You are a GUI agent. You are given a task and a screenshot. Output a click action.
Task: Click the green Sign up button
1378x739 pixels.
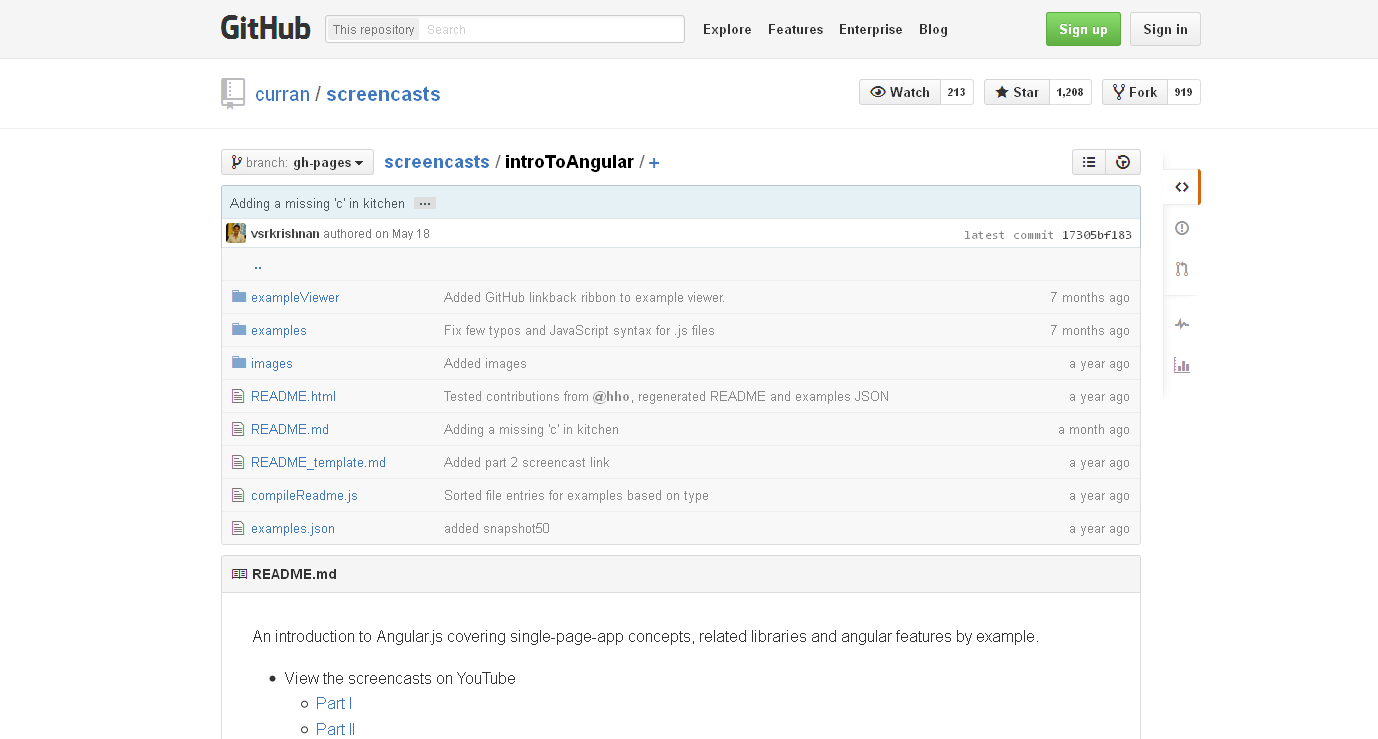tap(1083, 29)
